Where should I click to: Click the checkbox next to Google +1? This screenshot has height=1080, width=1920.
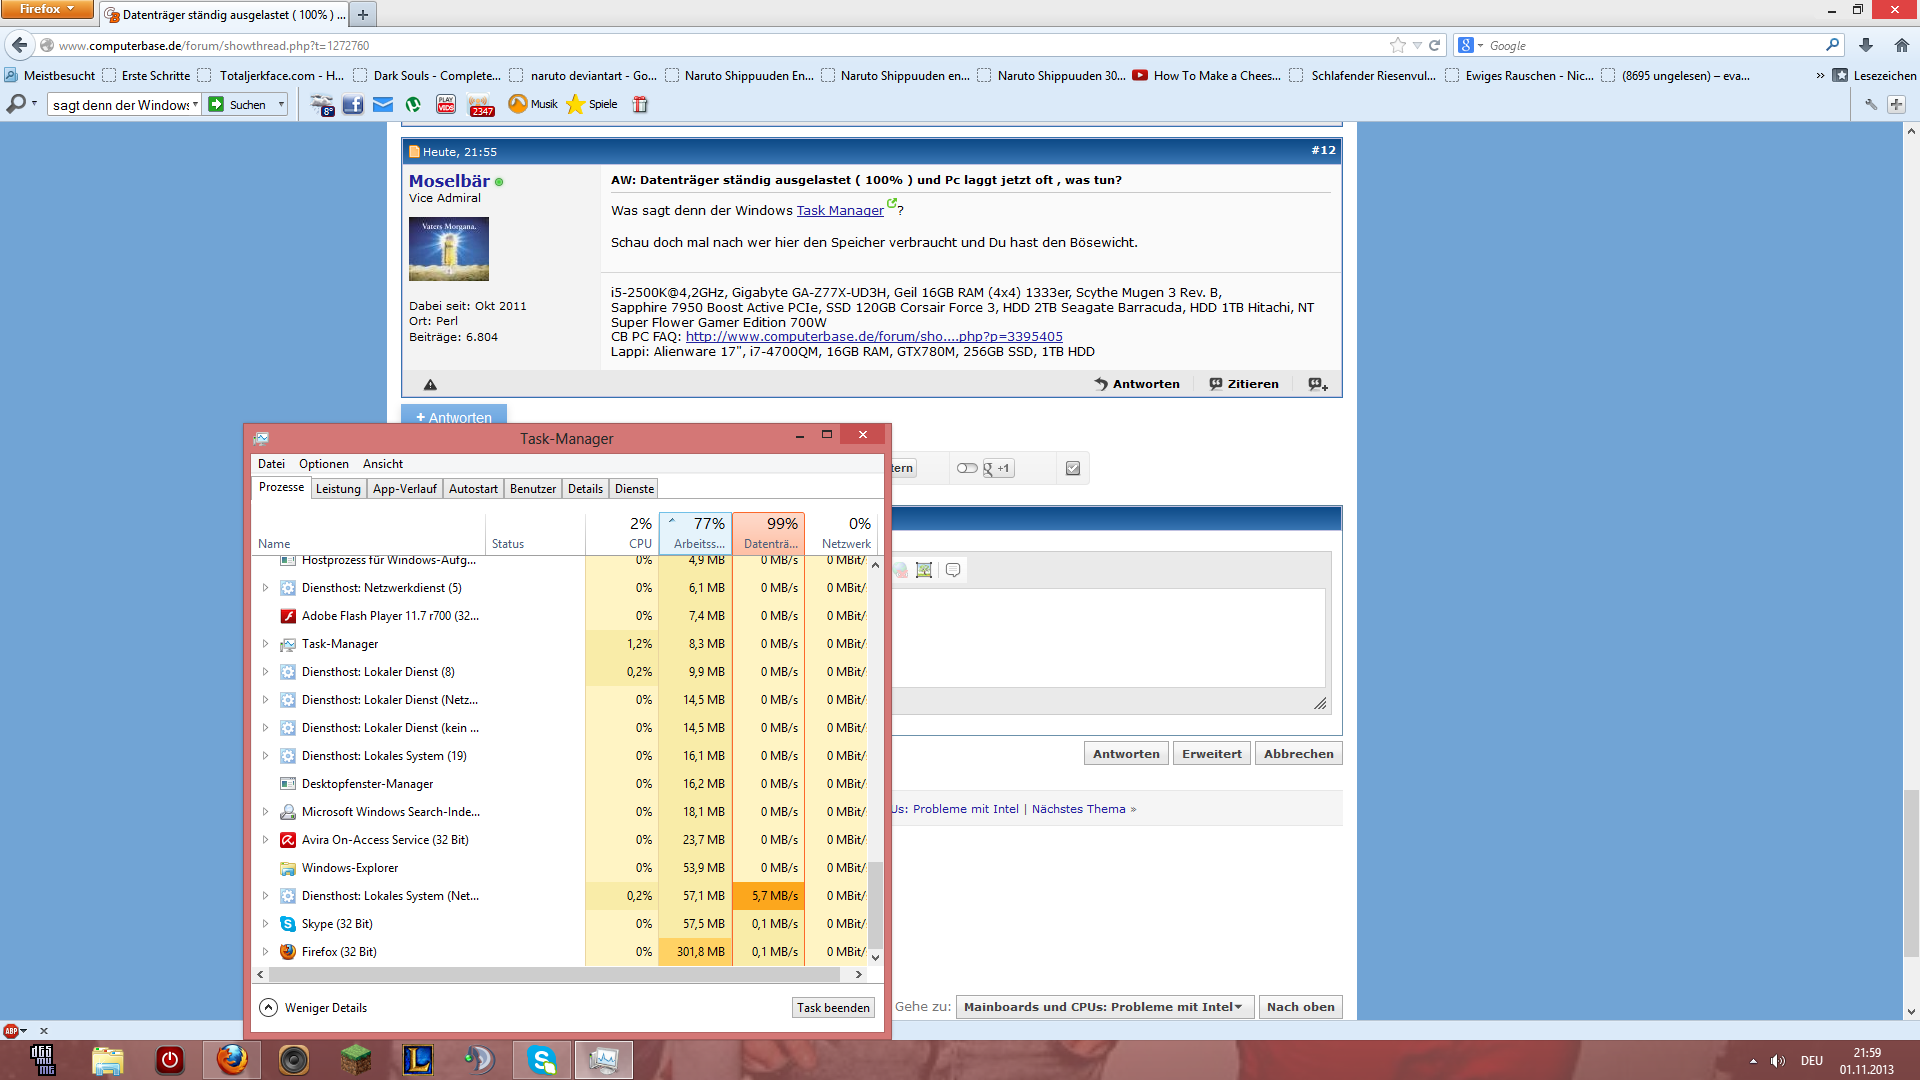1073,468
